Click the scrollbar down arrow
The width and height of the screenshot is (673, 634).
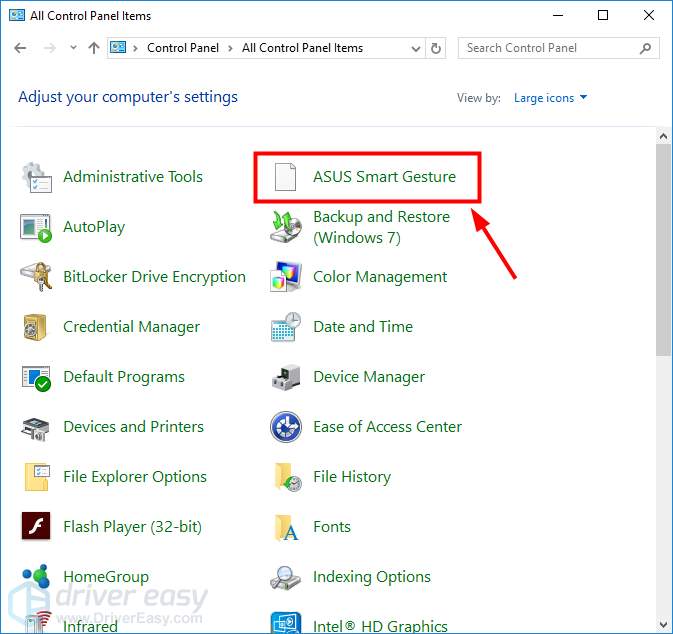tap(663, 625)
